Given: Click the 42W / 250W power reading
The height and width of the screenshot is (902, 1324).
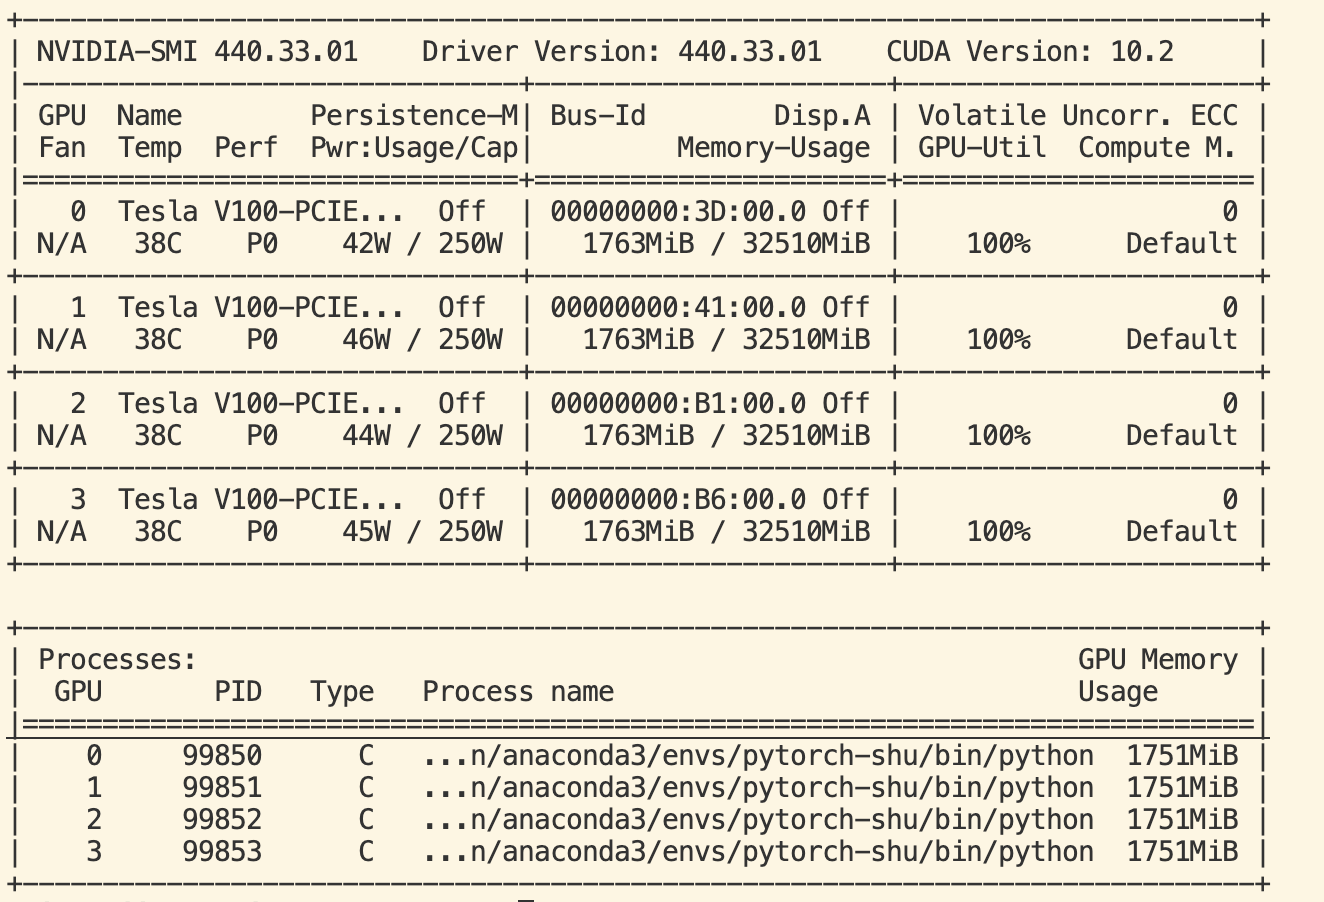Looking at the screenshot, I should click(x=422, y=244).
